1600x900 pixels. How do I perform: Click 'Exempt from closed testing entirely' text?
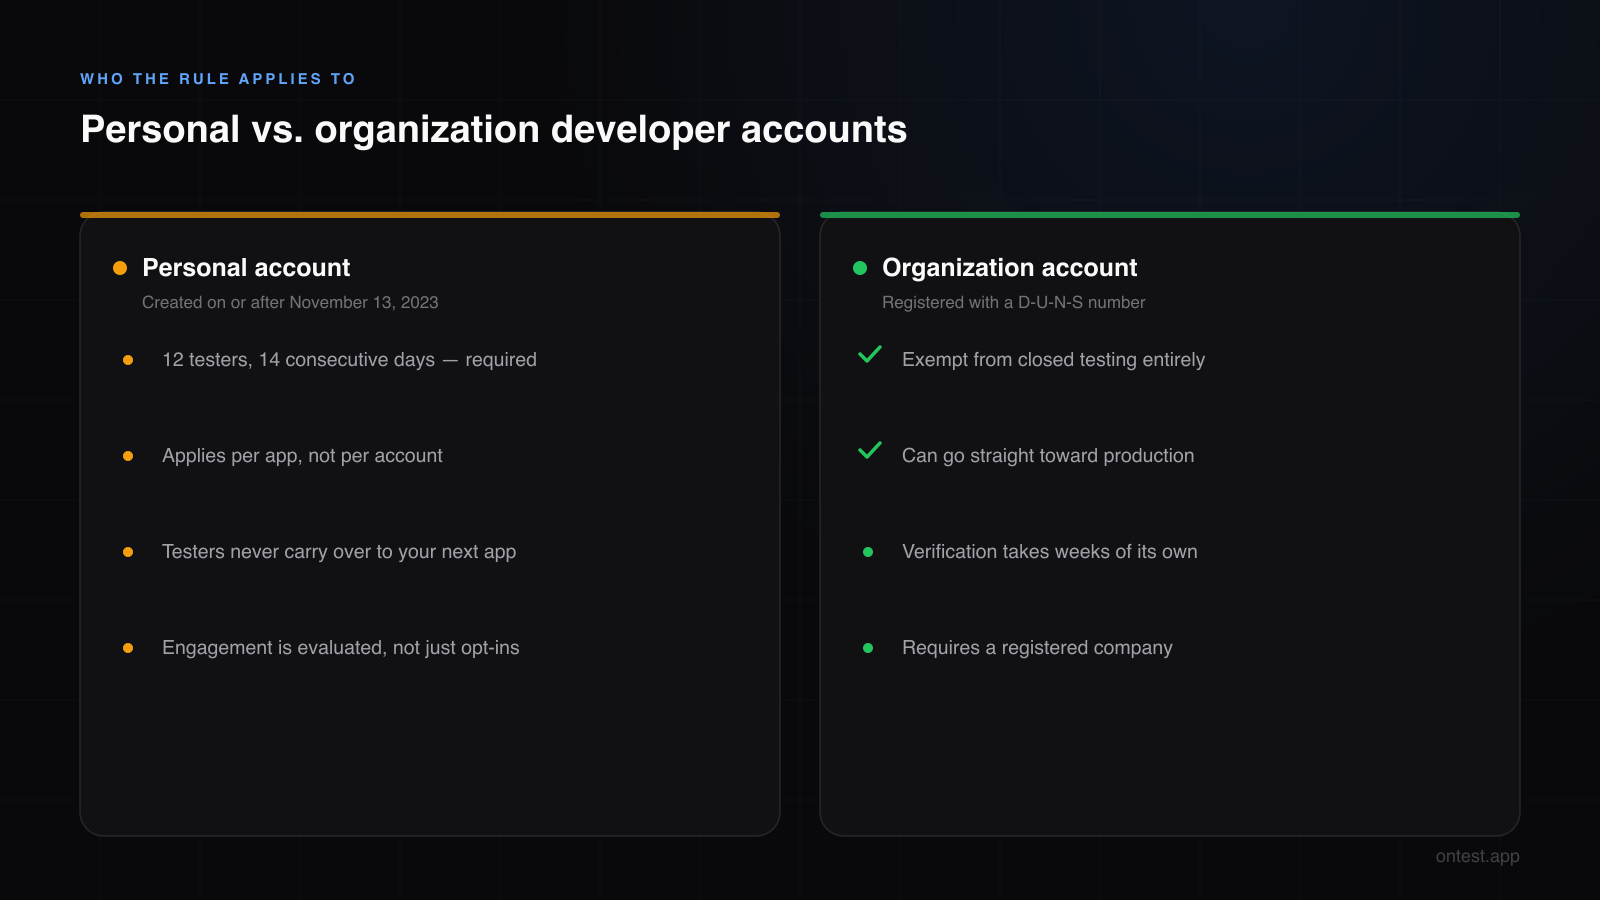[x=1053, y=360]
